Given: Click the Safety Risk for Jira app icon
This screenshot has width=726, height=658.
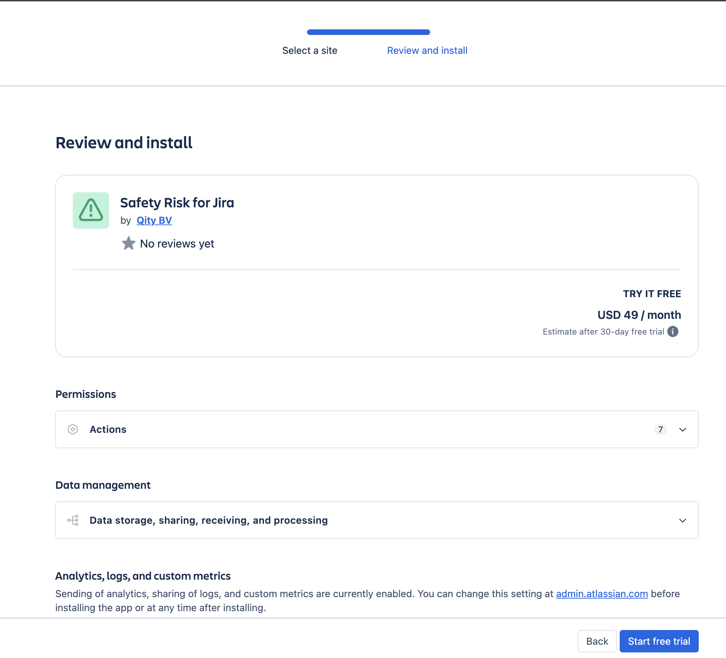Looking at the screenshot, I should (x=91, y=210).
